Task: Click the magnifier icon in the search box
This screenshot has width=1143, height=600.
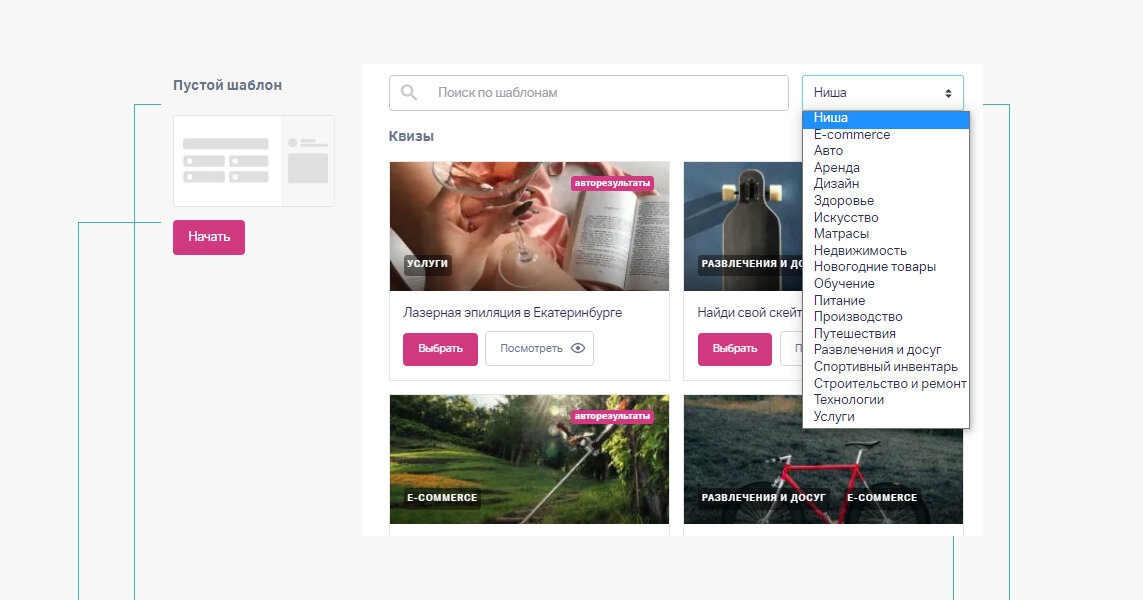Action: (x=409, y=93)
